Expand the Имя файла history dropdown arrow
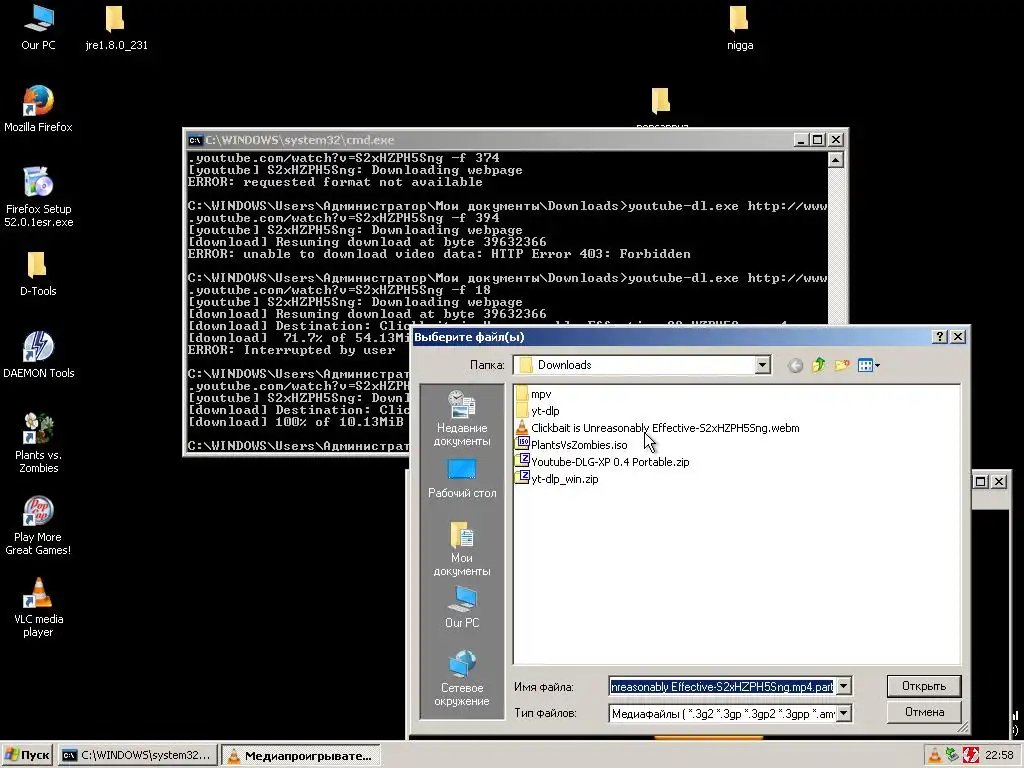Image resolution: width=1024 pixels, height=768 pixels. [843, 686]
